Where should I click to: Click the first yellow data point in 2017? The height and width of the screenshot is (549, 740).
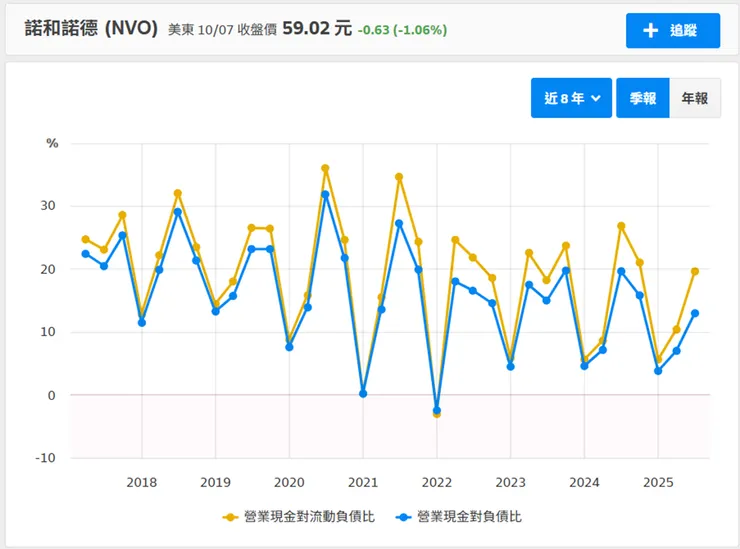(x=85, y=239)
